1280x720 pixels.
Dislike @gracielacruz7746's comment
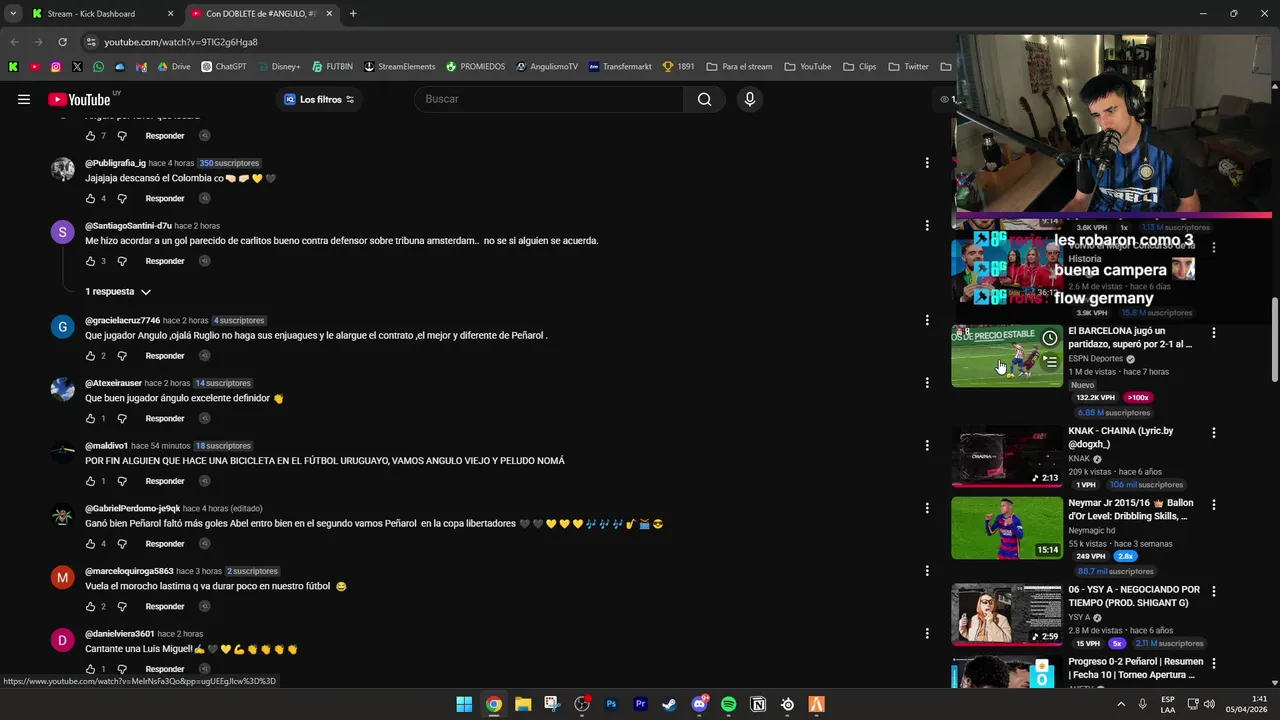[122, 356]
